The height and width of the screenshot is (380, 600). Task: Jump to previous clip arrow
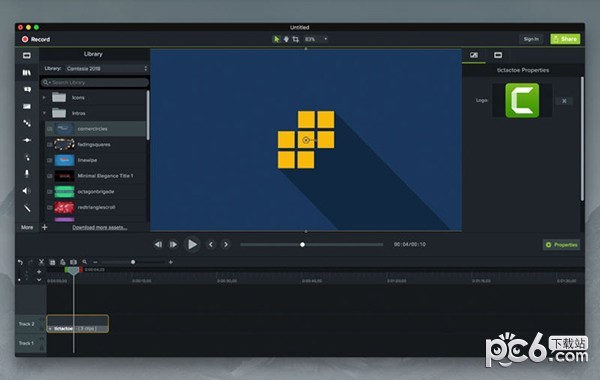pos(210,245)
